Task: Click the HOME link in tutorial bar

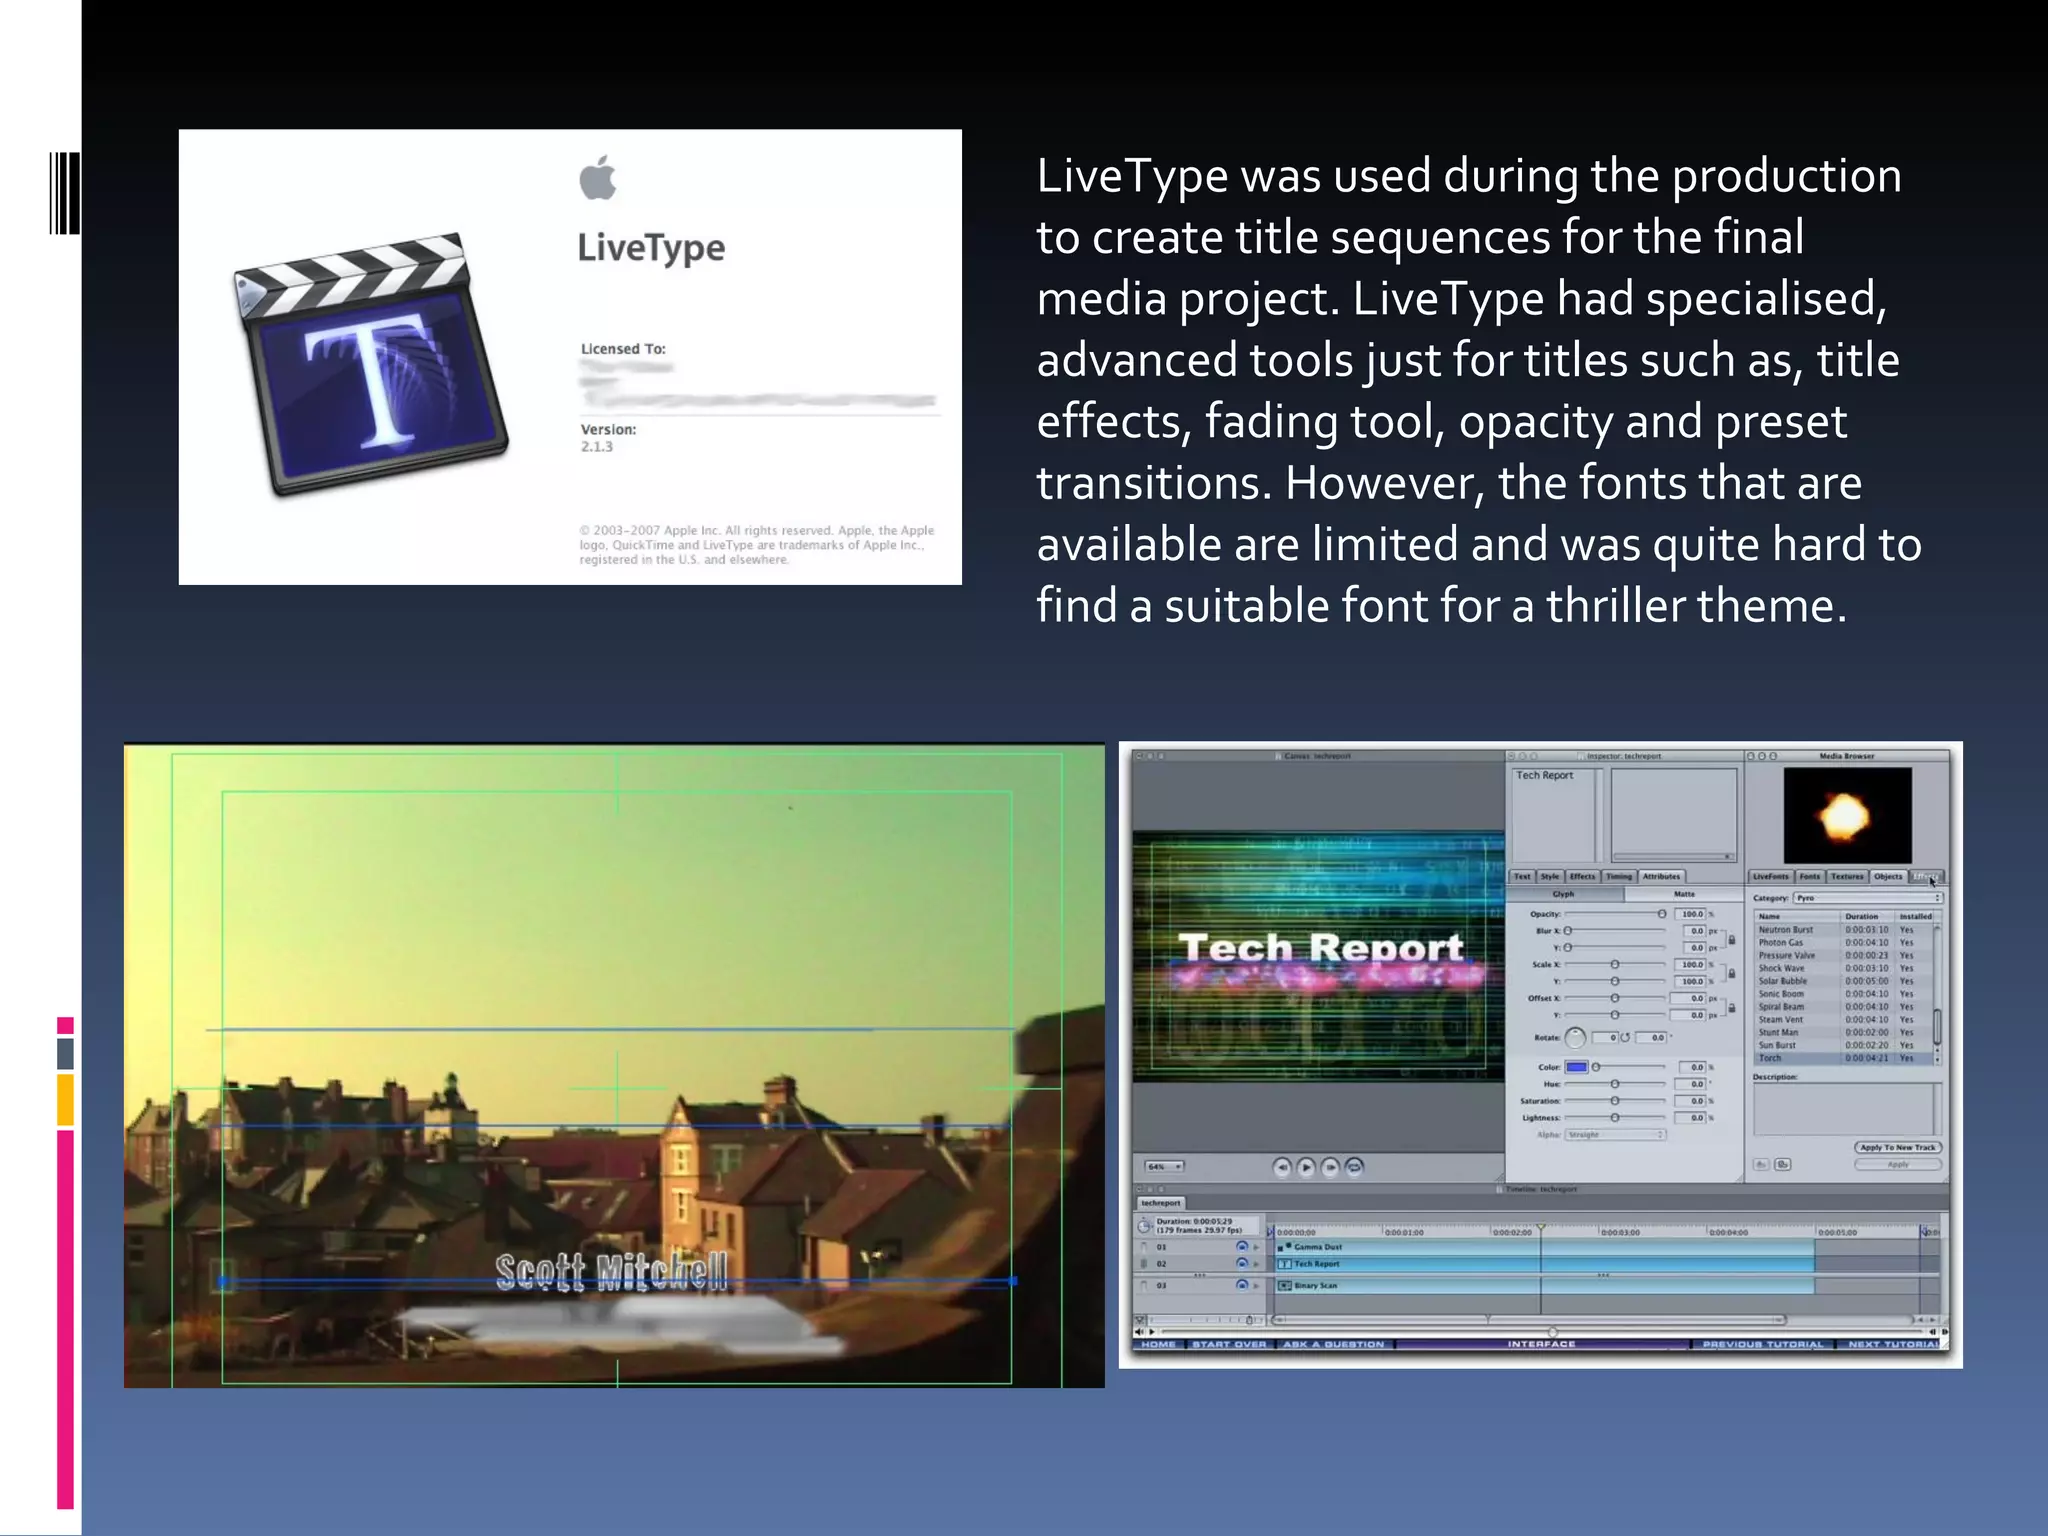Action: coord(1158,1344)
